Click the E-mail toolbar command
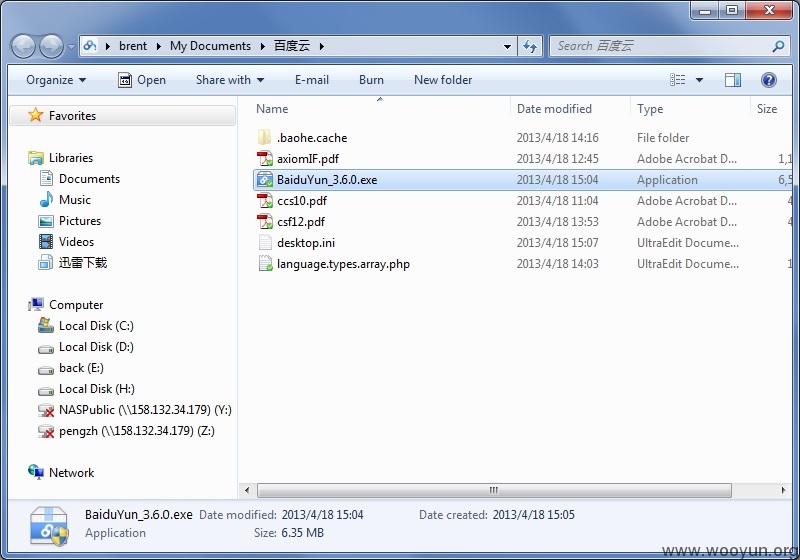This screenshot has height=560, width=800. pos(312,80)
